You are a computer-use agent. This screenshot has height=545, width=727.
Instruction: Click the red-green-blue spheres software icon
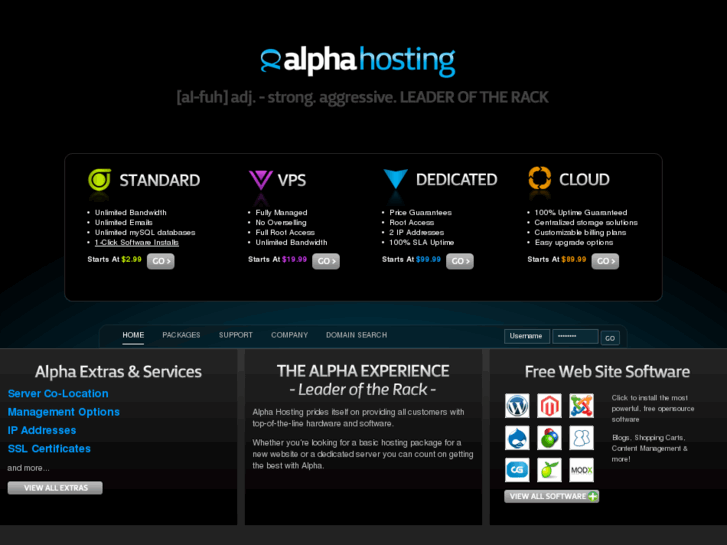point(549,438)
